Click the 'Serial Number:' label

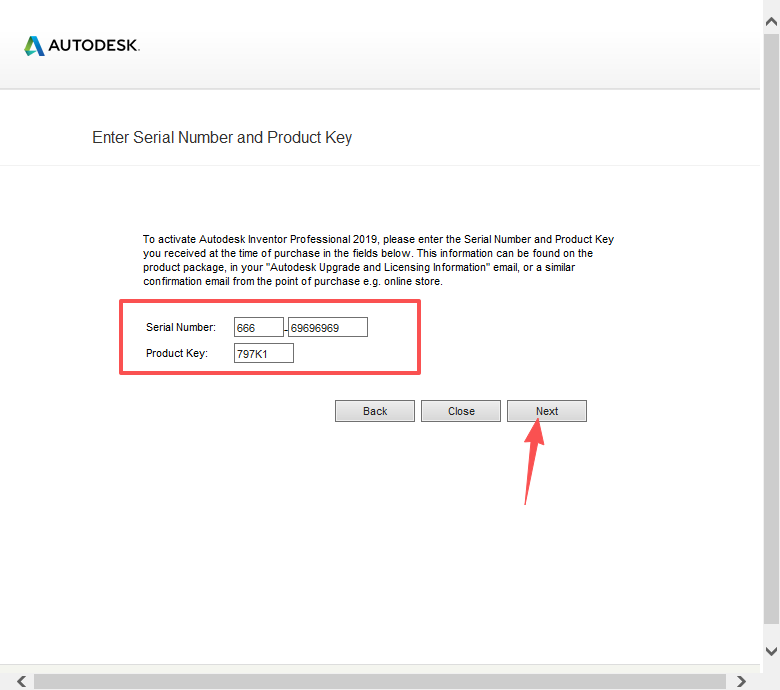point(181,327)
